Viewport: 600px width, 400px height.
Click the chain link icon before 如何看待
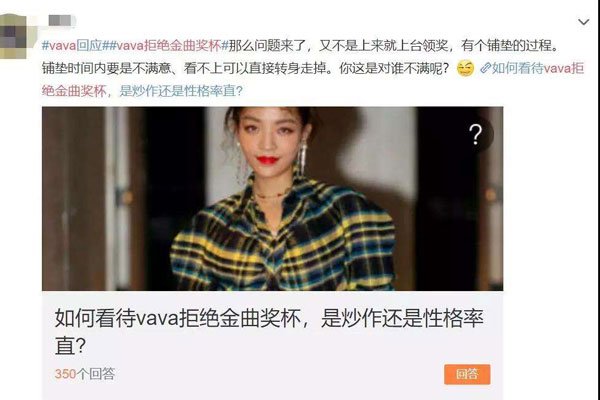click(x=485, y=68)
